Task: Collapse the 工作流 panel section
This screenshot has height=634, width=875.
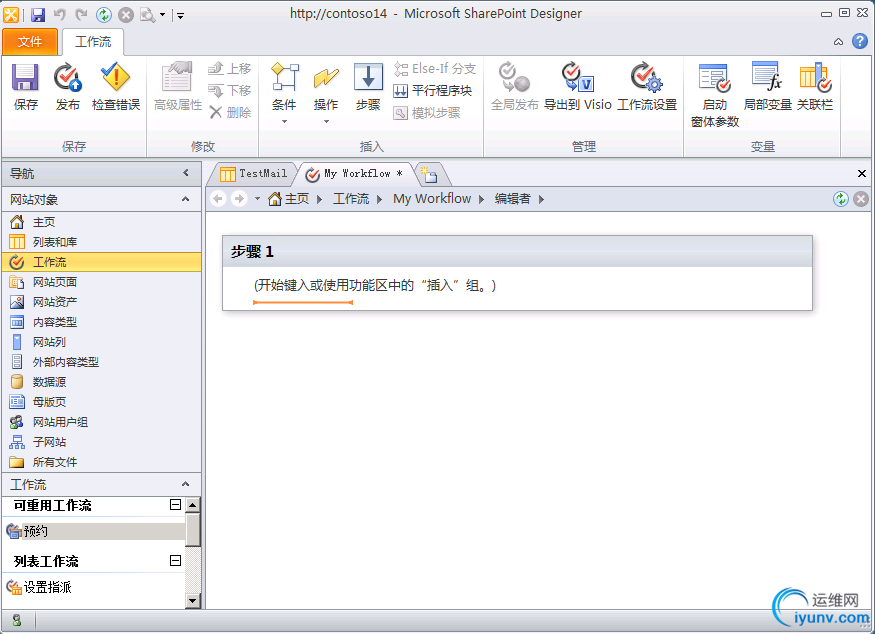Action: 185,484
